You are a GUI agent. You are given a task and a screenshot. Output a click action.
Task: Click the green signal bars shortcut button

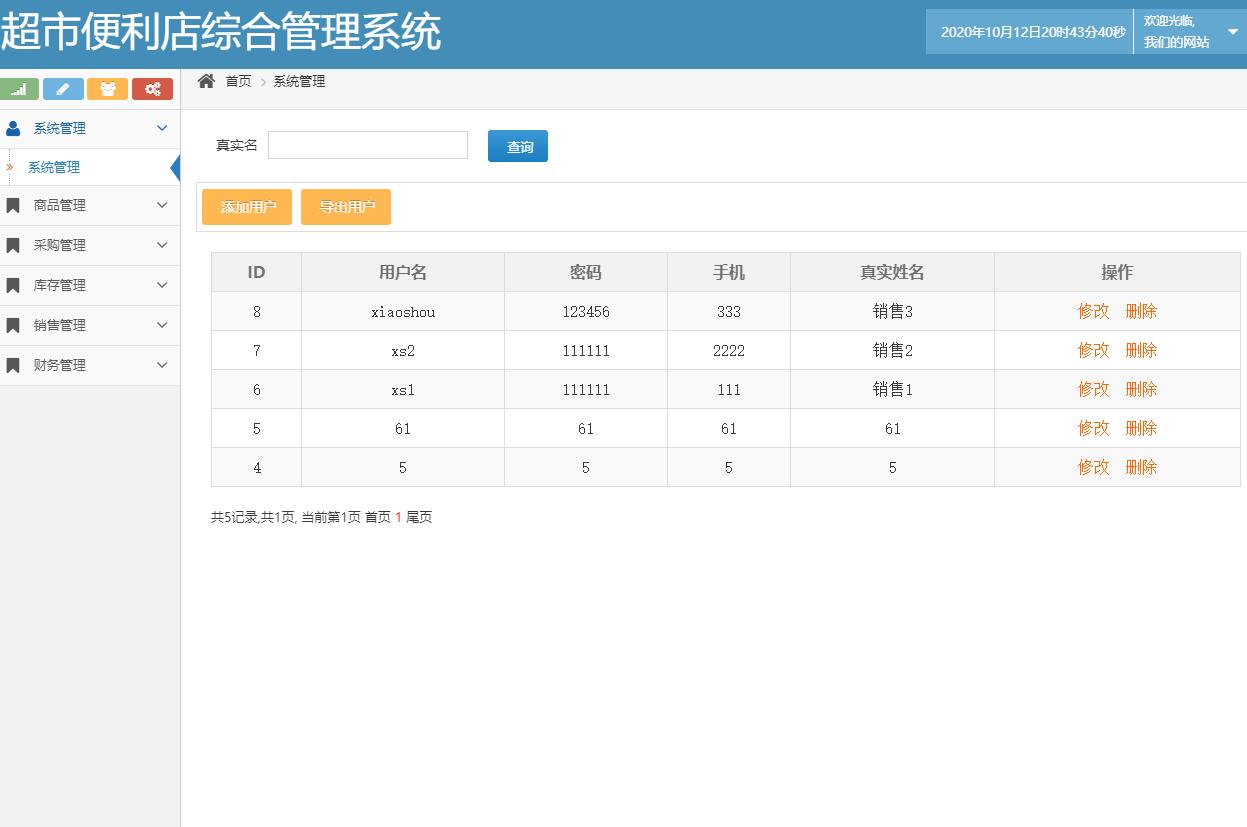pos(19,89)
